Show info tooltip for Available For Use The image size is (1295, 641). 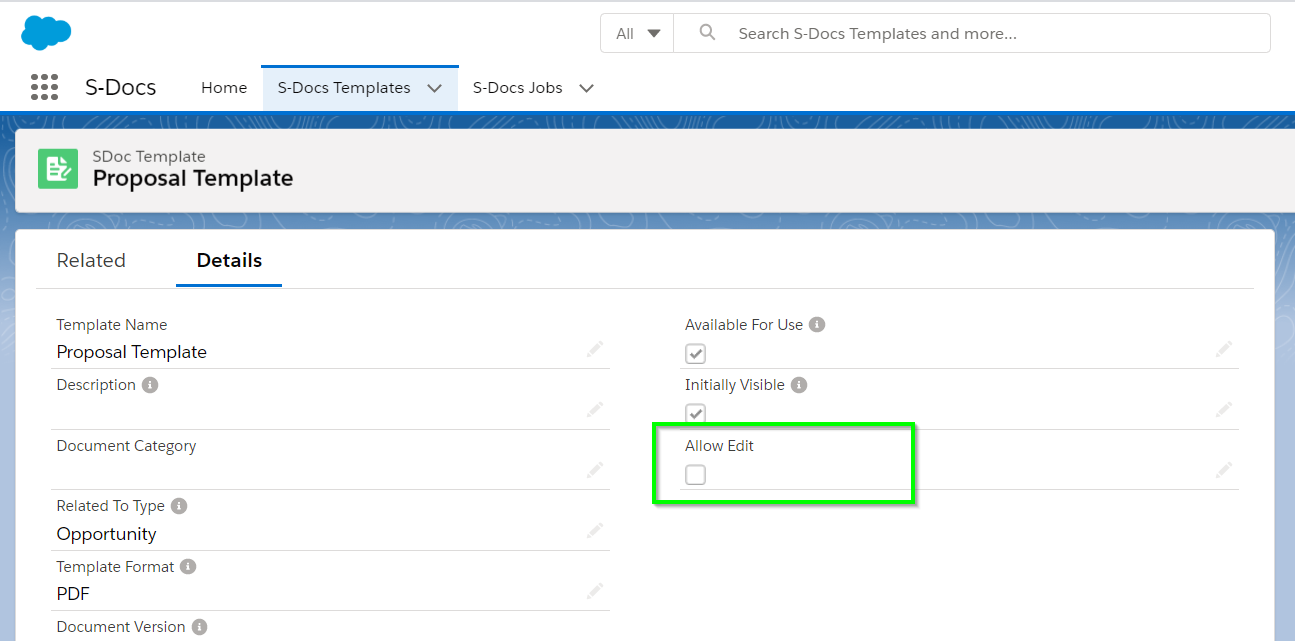[817, 325]
